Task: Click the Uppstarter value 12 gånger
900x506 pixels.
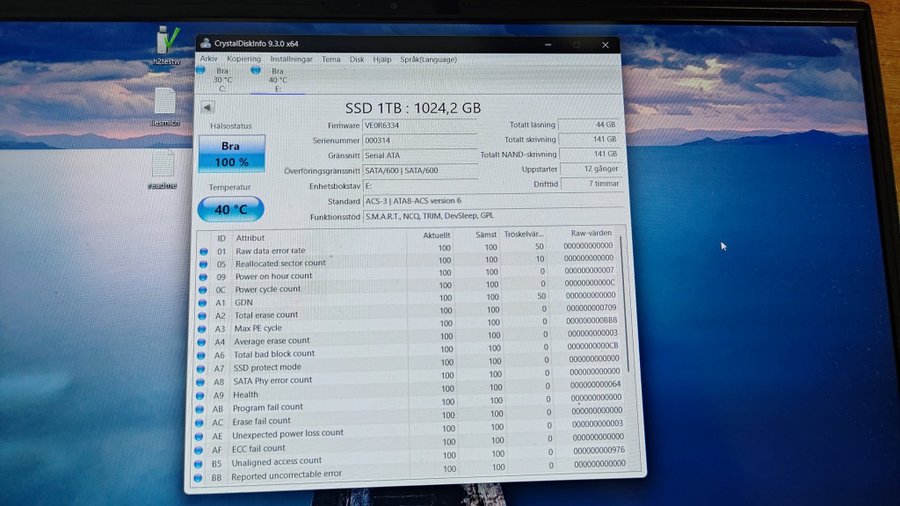Action: pos(591,169)
